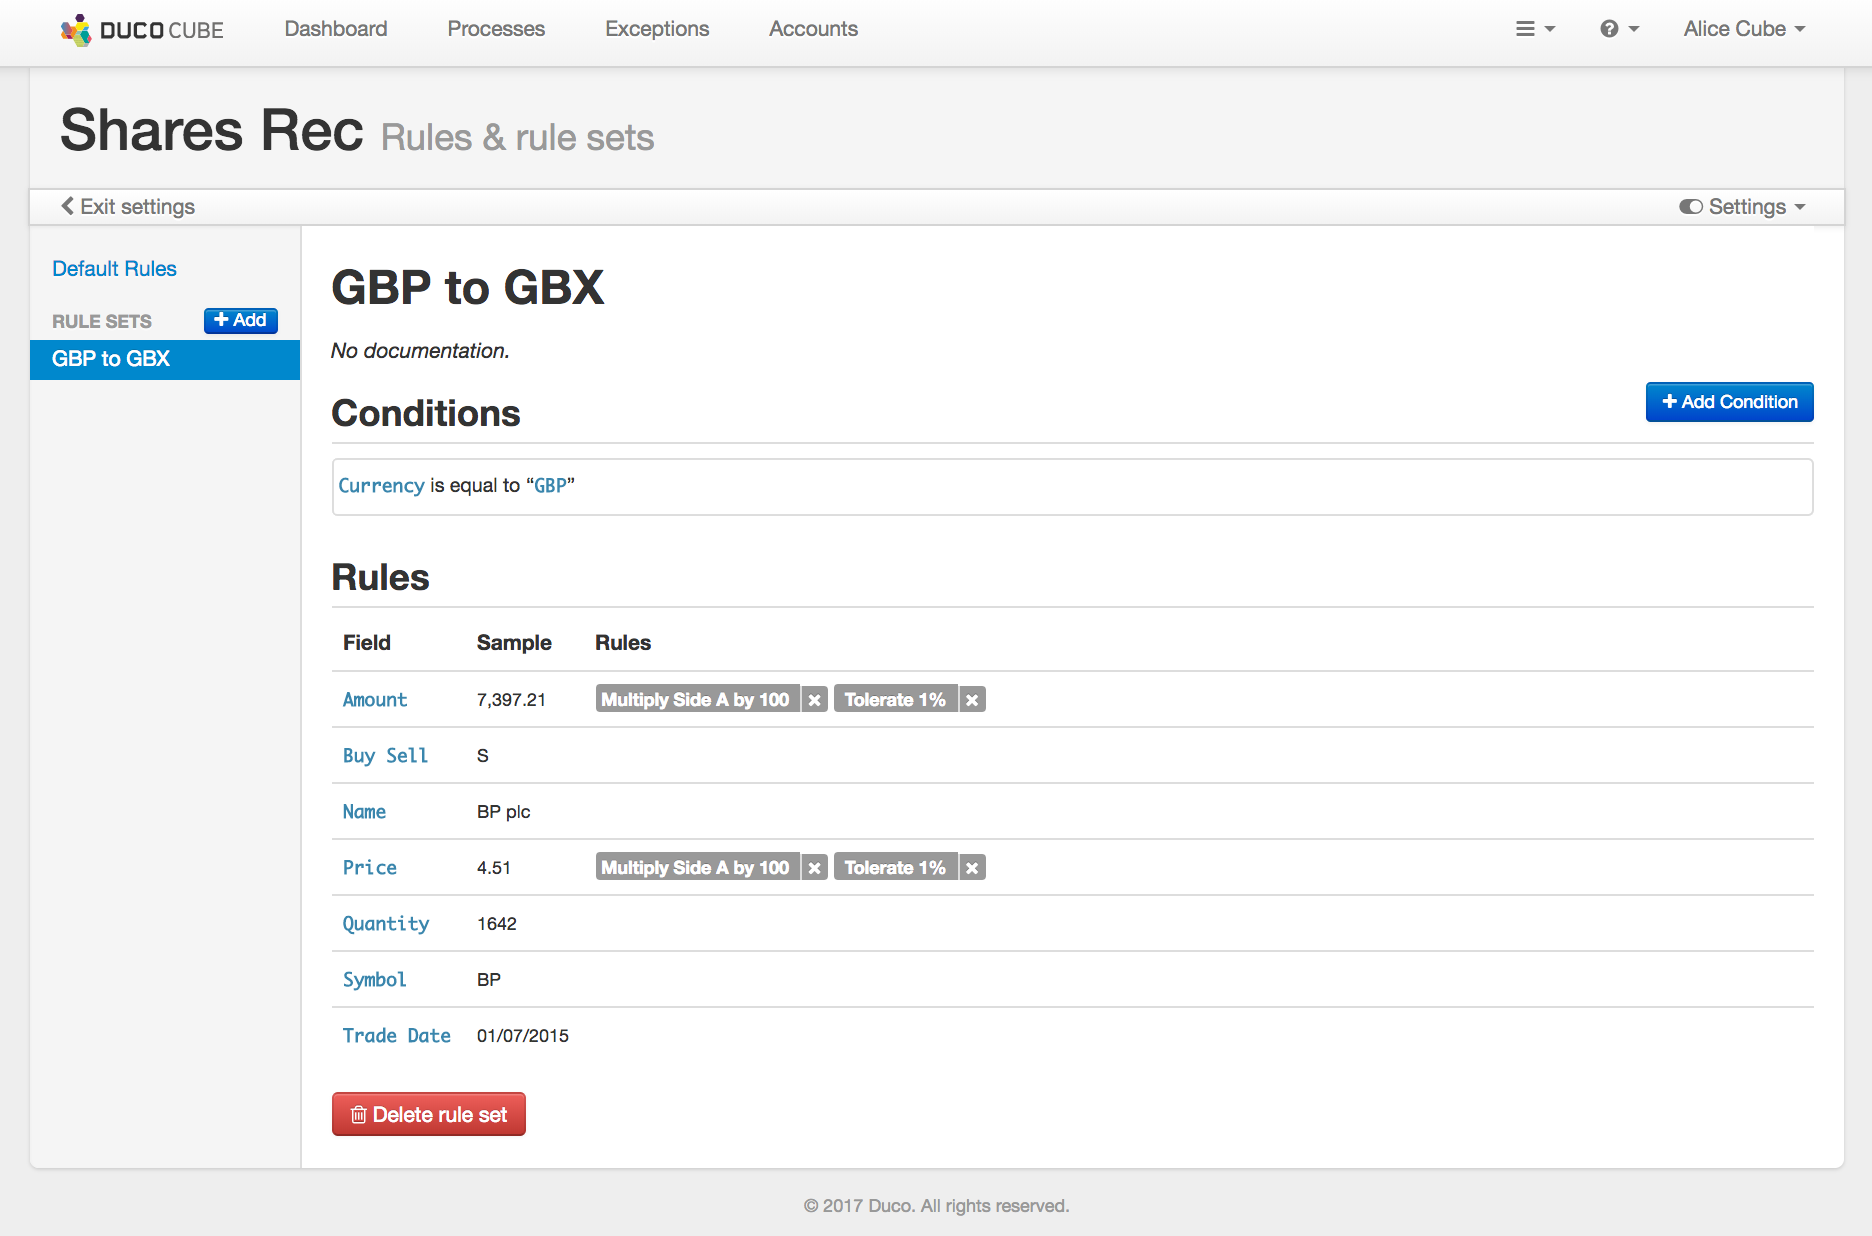Select the GBP to GBX rule set
1872x1236 pixels.
[111, 359]
